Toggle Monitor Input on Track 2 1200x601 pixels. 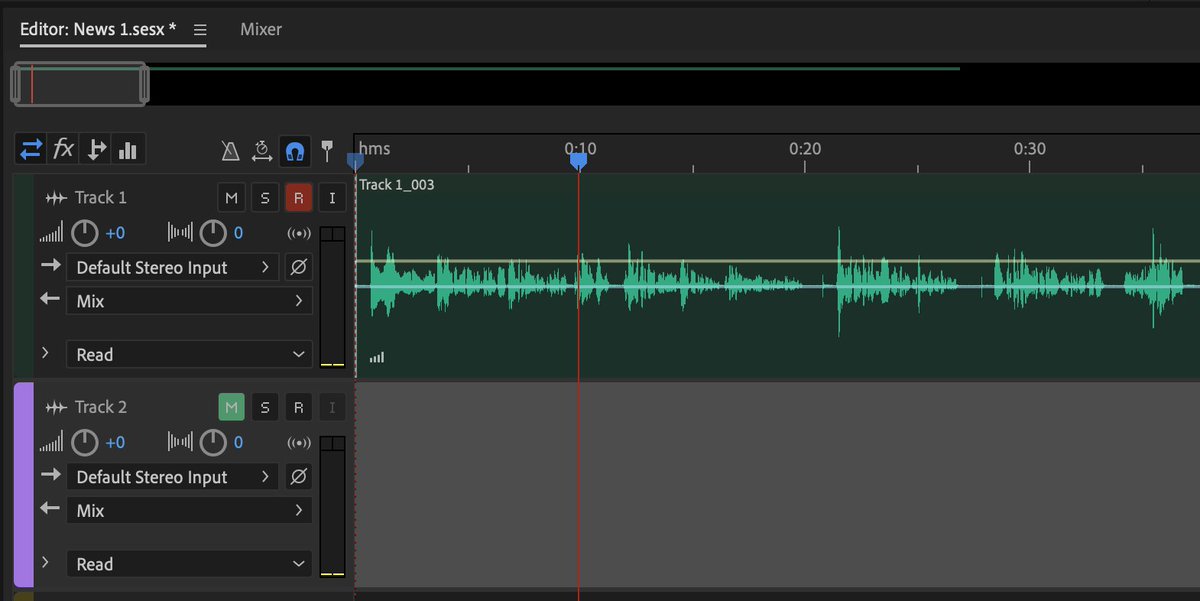pyautogui.click(x=332, y=407)
